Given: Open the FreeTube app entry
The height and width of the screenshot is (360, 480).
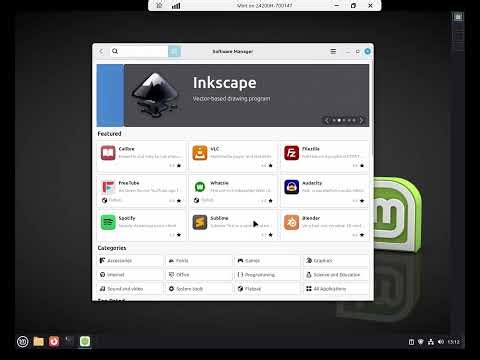Looking at the screenshot, I should pos(141,192).
